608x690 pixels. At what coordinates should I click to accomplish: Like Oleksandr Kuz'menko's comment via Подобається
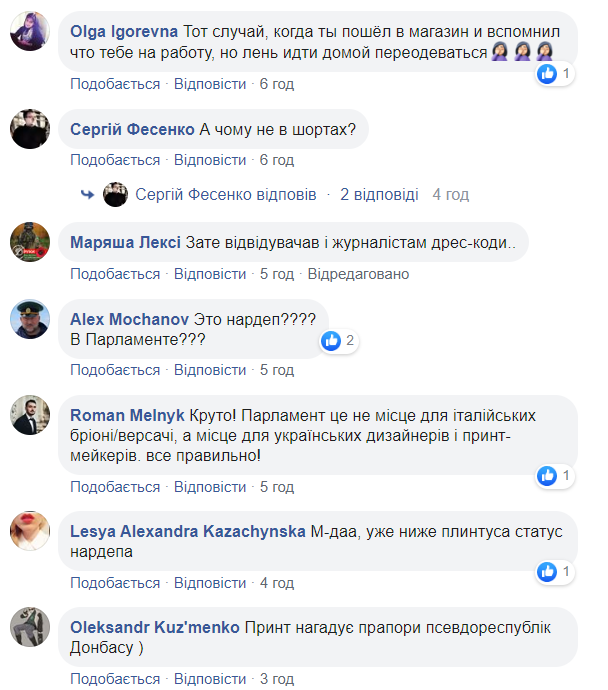pyautogui.click(x=115, y=680)
